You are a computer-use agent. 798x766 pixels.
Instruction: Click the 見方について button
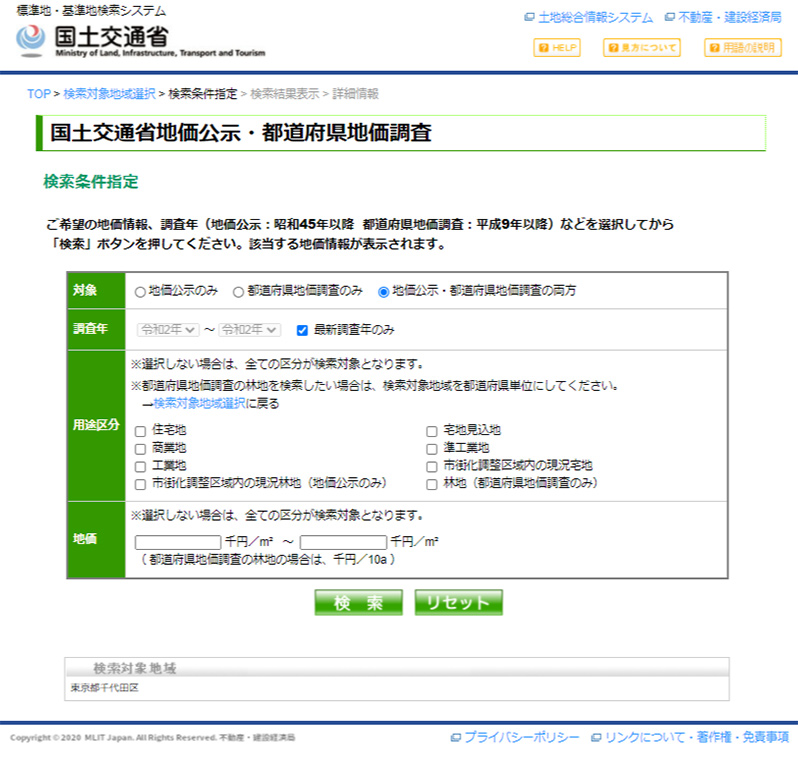(641, 48)
